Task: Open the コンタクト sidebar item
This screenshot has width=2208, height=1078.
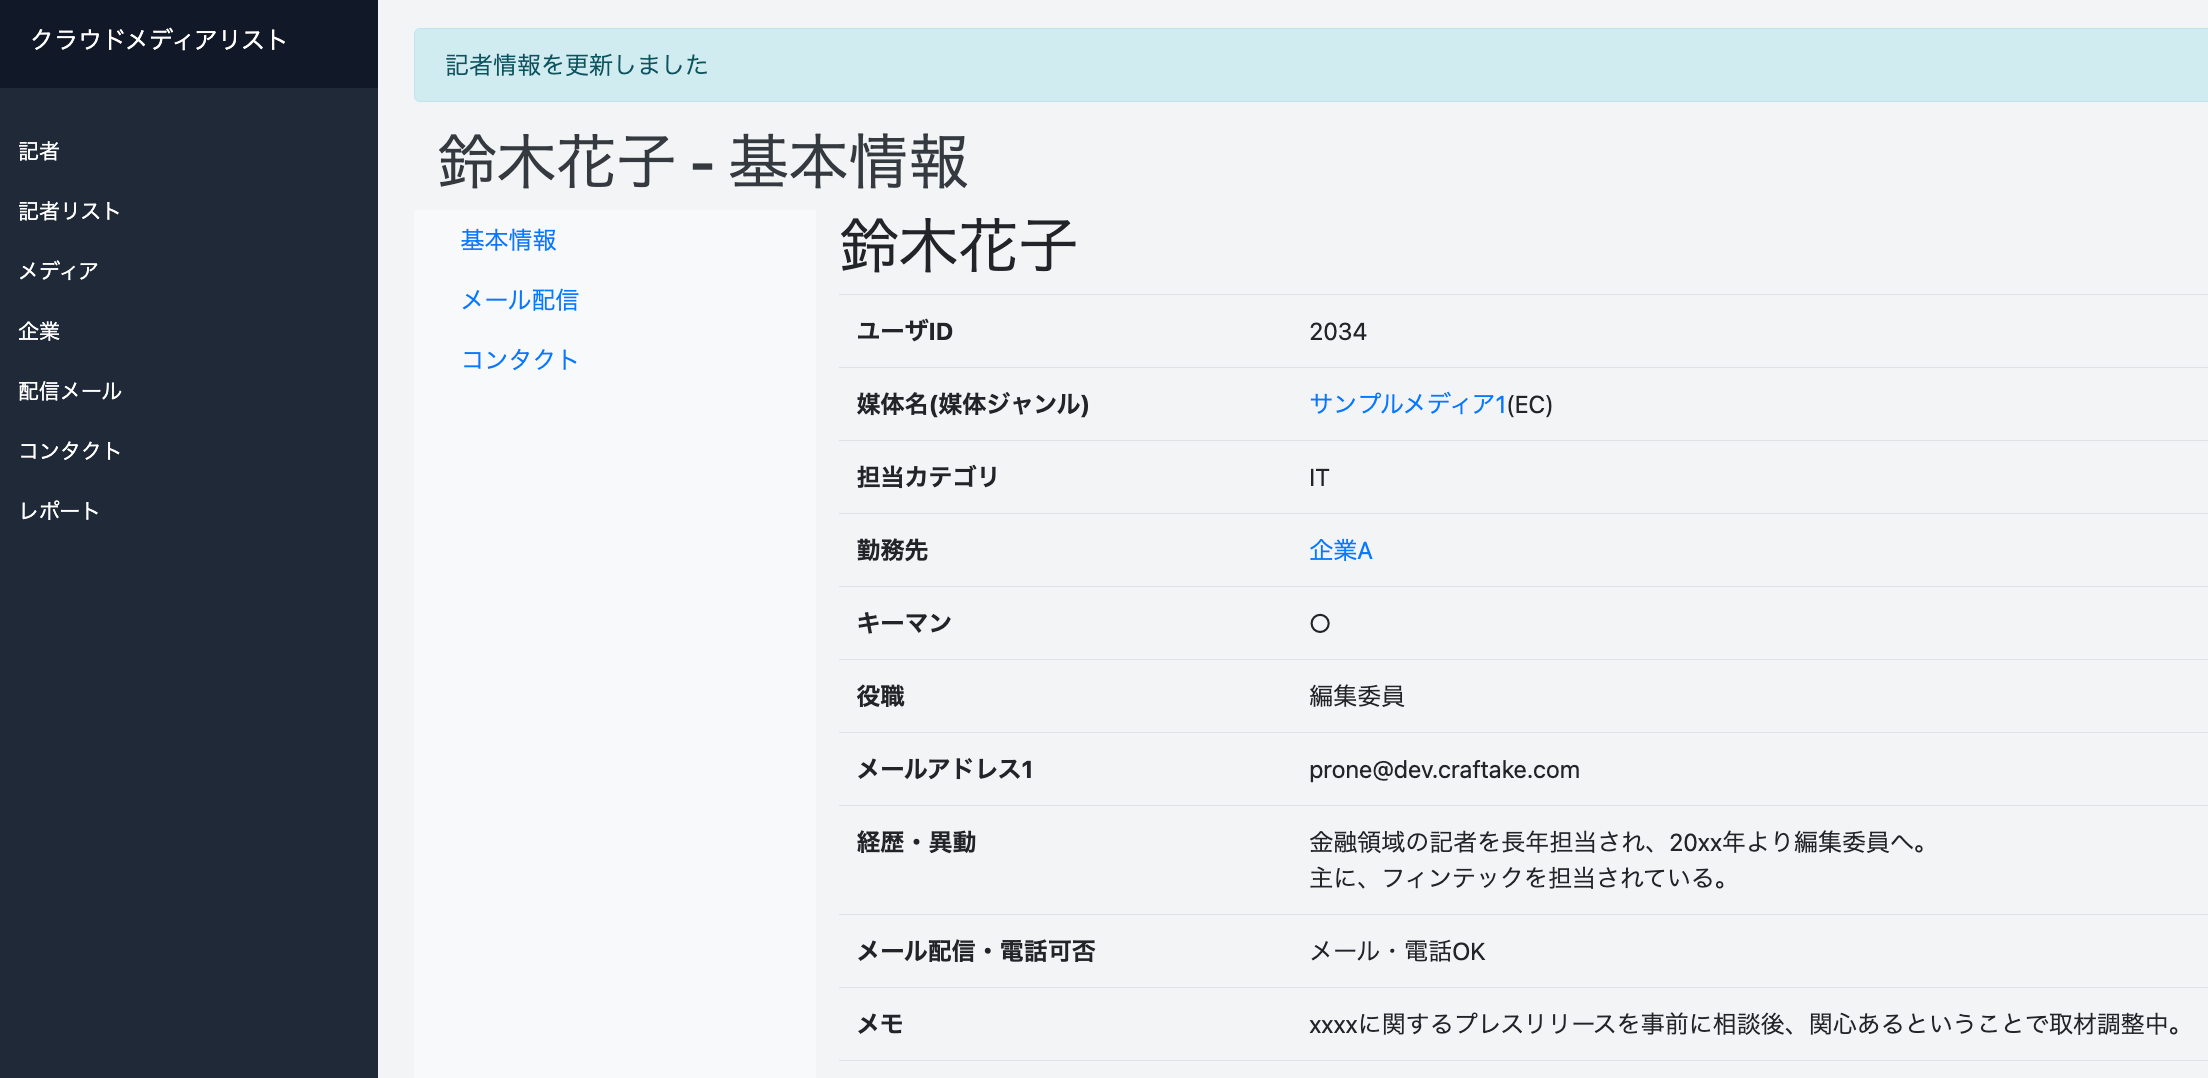Action: 71,451
